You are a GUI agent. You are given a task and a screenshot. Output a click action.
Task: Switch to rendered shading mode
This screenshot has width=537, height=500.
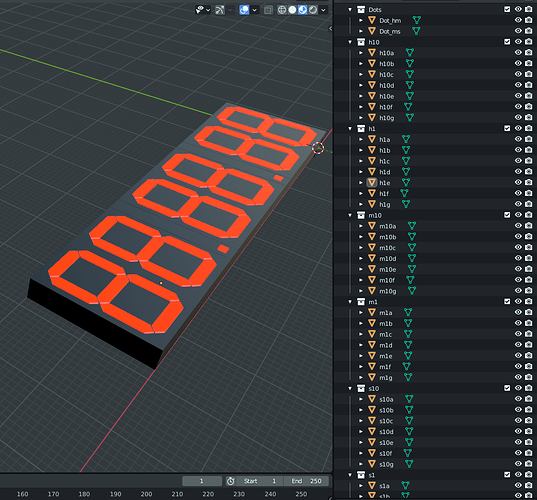coord(313,10)
